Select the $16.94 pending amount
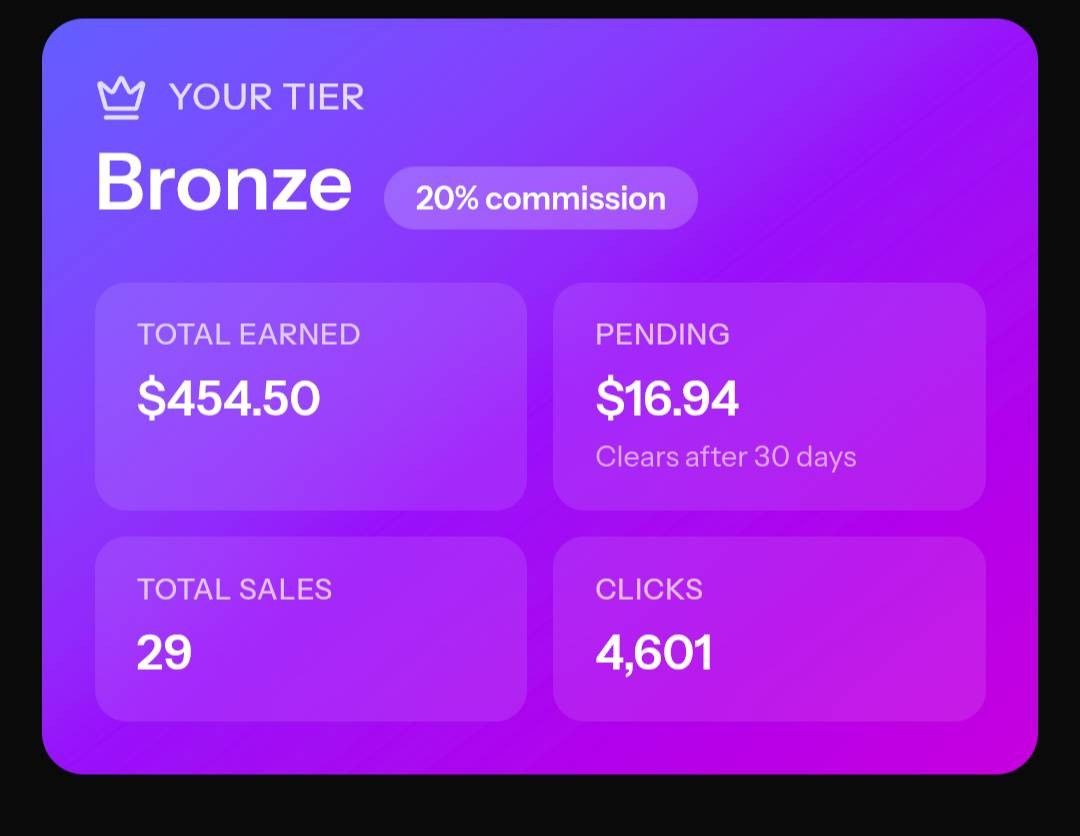 click(x=667, y=398)
